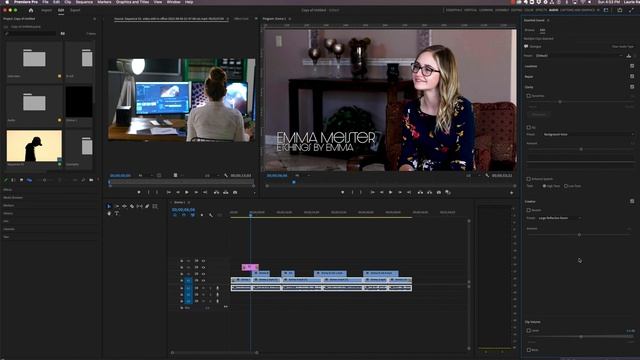Enable Reverb checkbox
The width and height of the screenshot is (640, 360).
tap(529, 210)
